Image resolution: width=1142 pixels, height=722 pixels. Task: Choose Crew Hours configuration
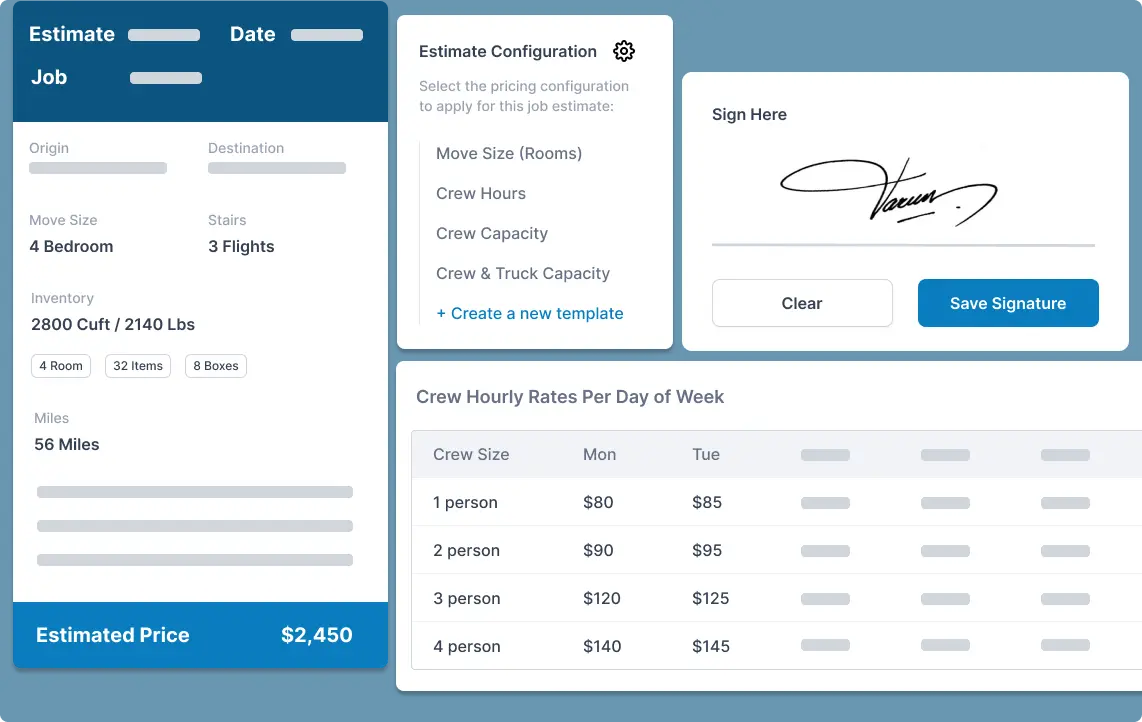coord(481,193)
